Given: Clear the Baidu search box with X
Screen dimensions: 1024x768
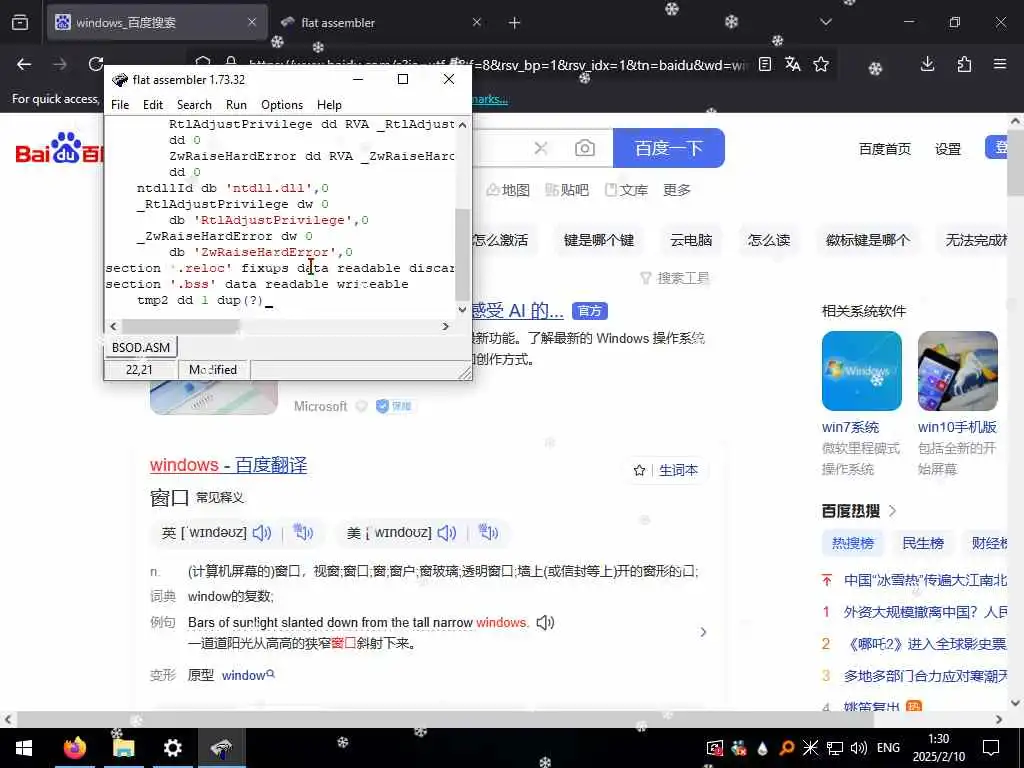Looking at the screenshot, I should 541,148.
